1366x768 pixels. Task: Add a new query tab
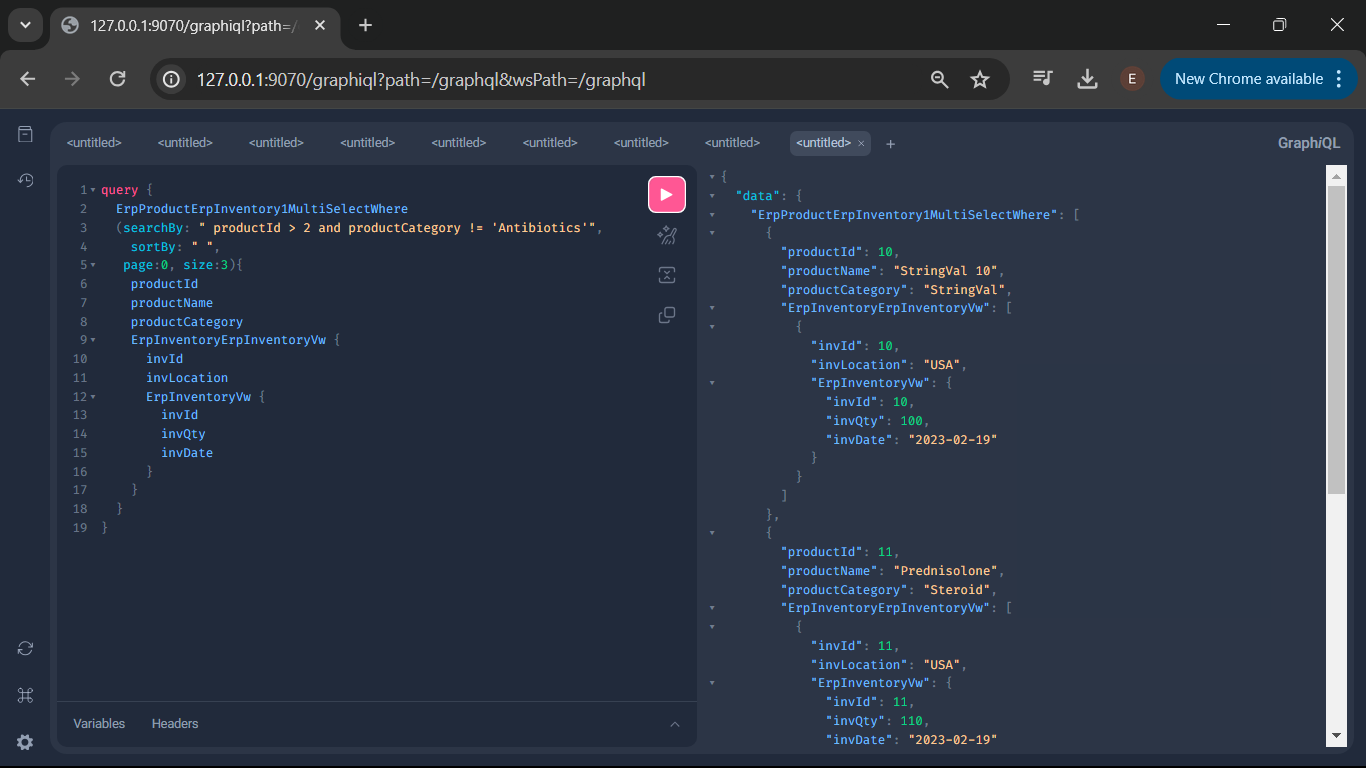[890, 144]
